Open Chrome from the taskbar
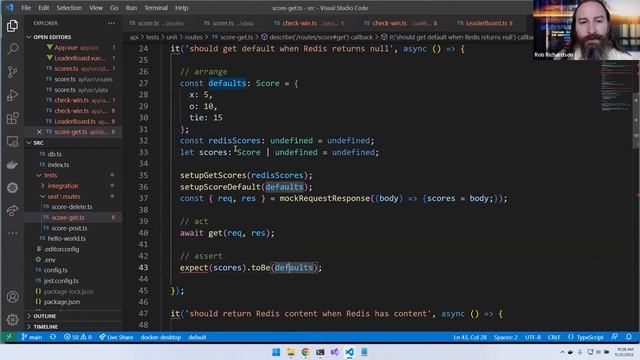The width and height of the screenshot is (640, 360). (x=305, y=352)
